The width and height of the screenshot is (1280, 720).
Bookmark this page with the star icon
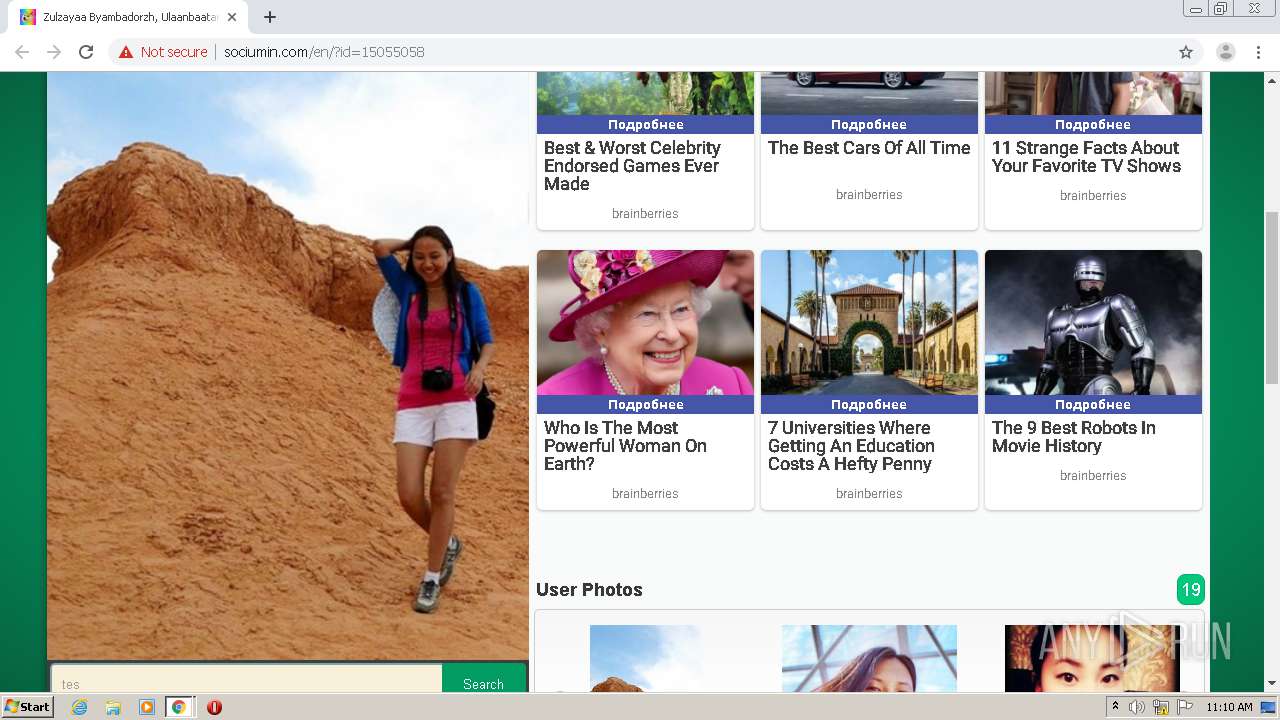tap(1186, 52)
